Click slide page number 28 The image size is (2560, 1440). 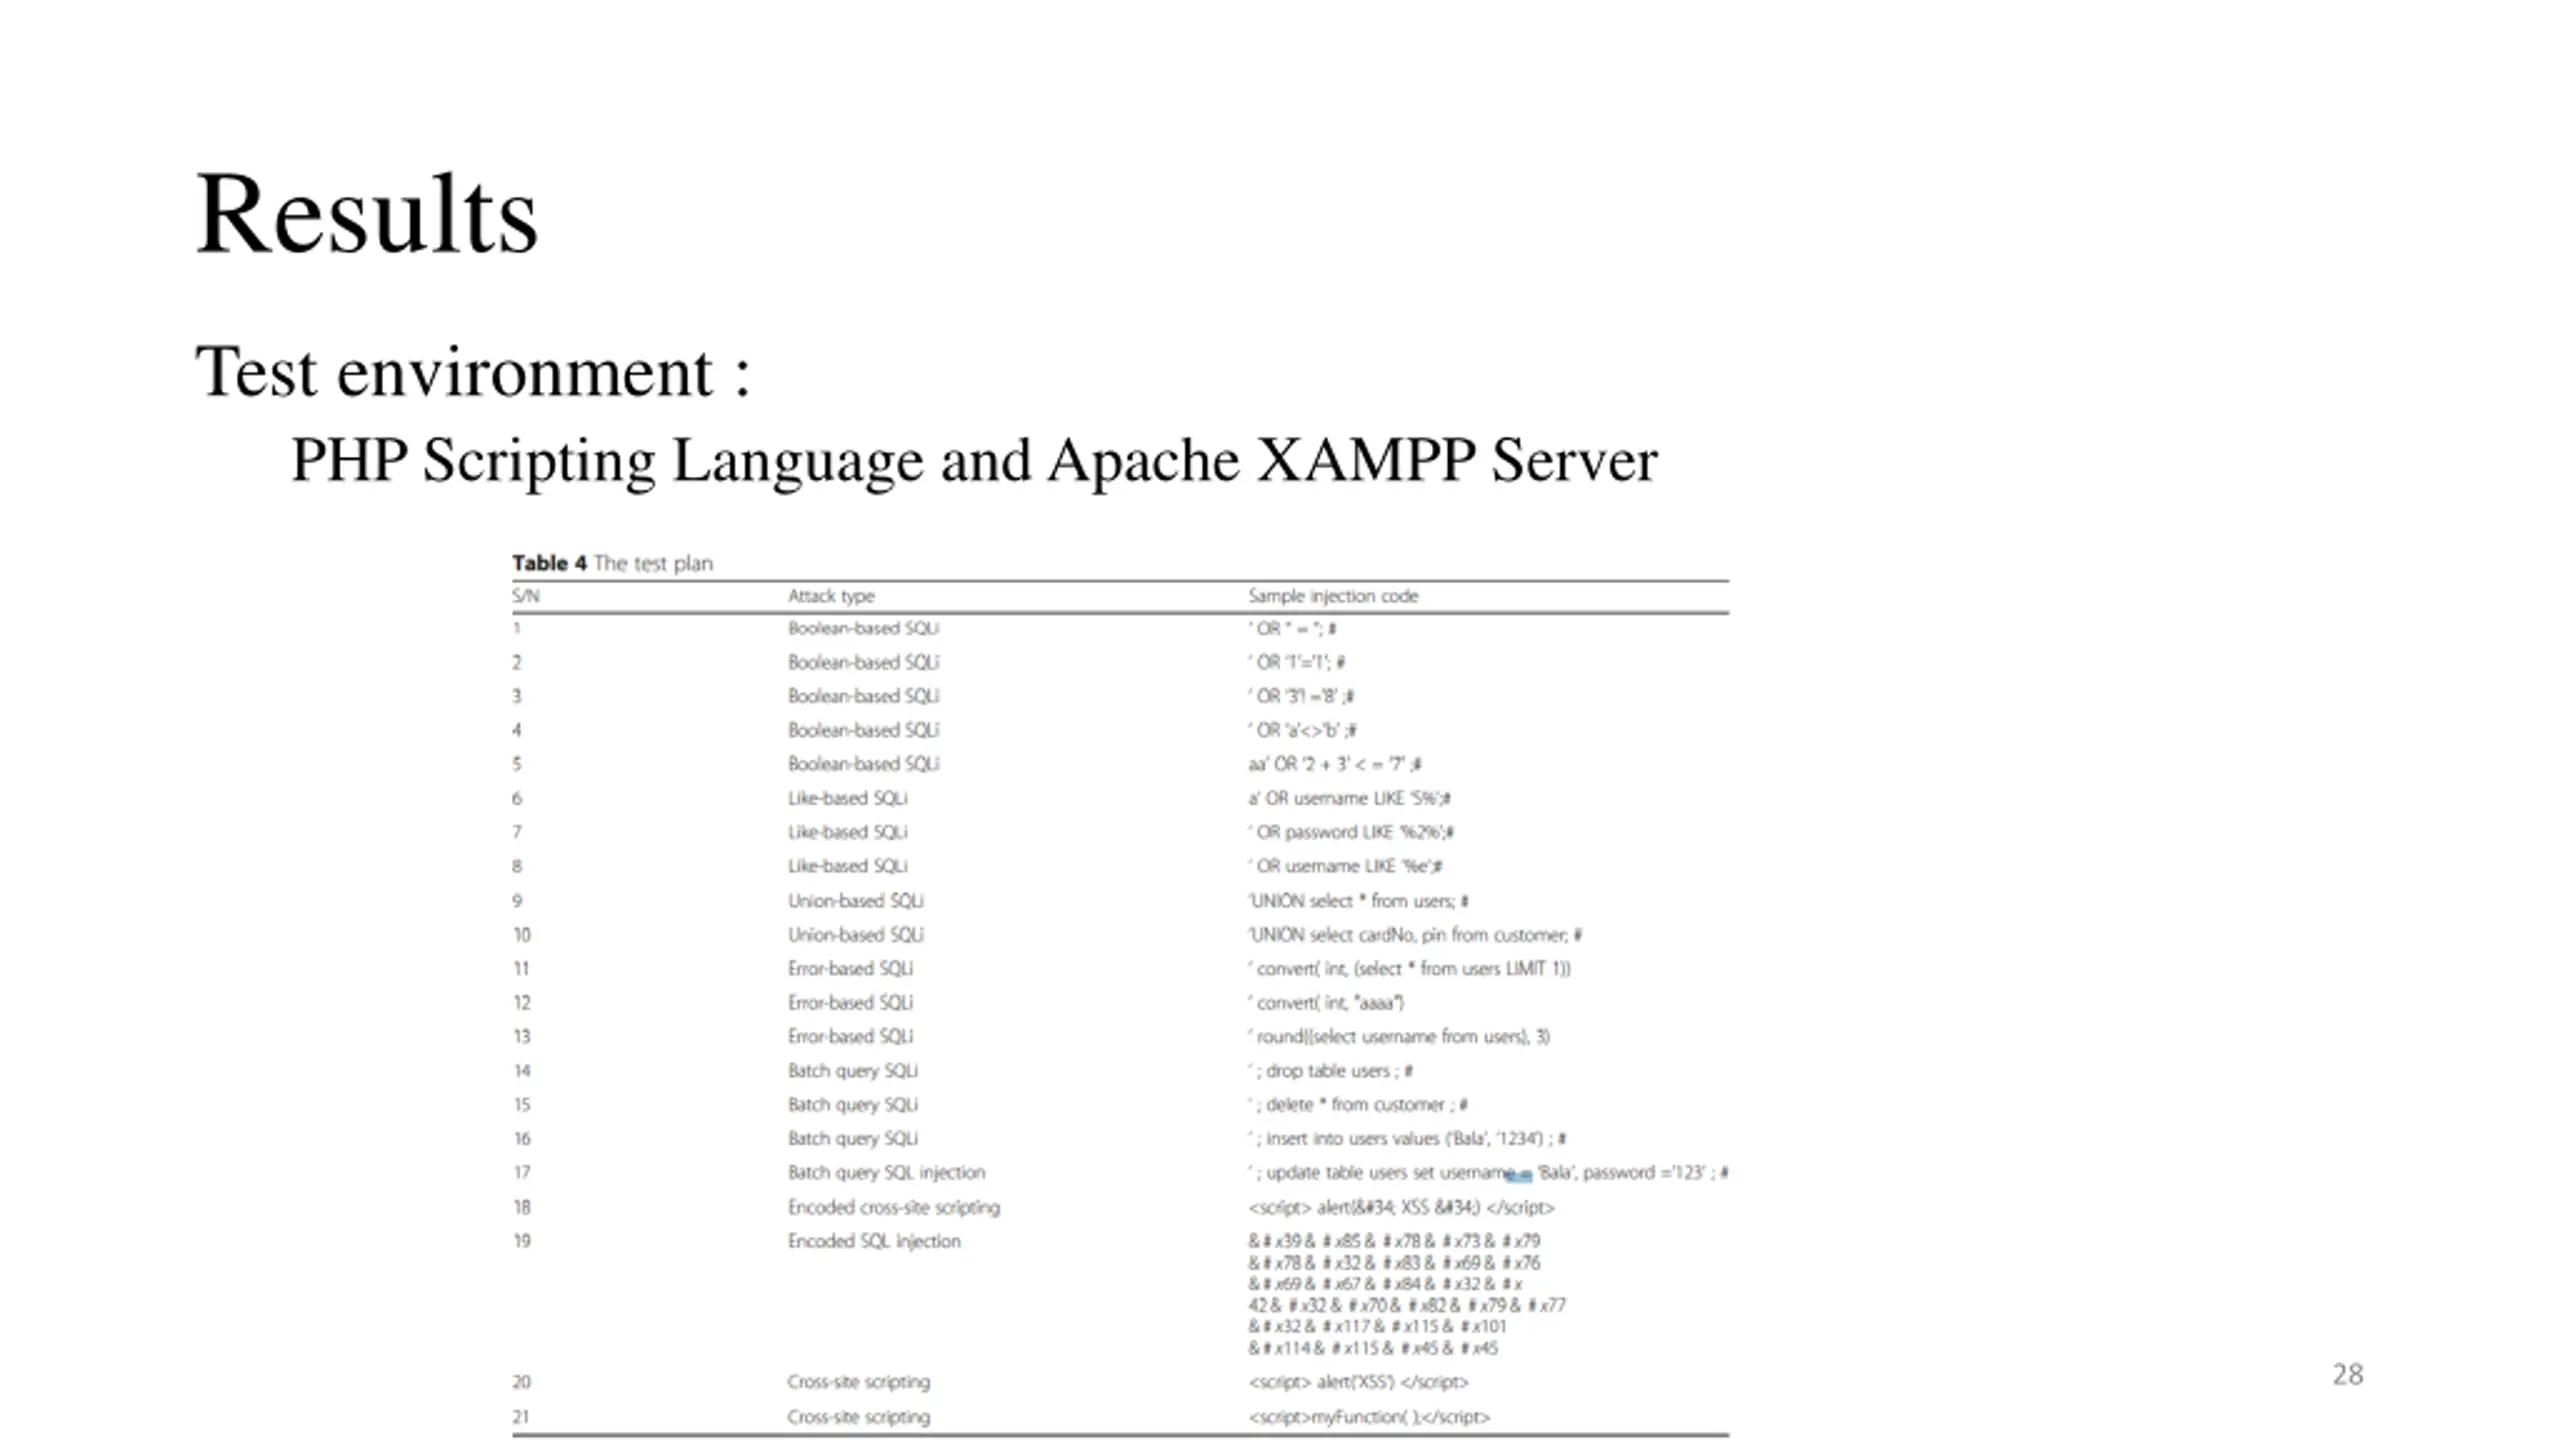pos(2348,1374)
